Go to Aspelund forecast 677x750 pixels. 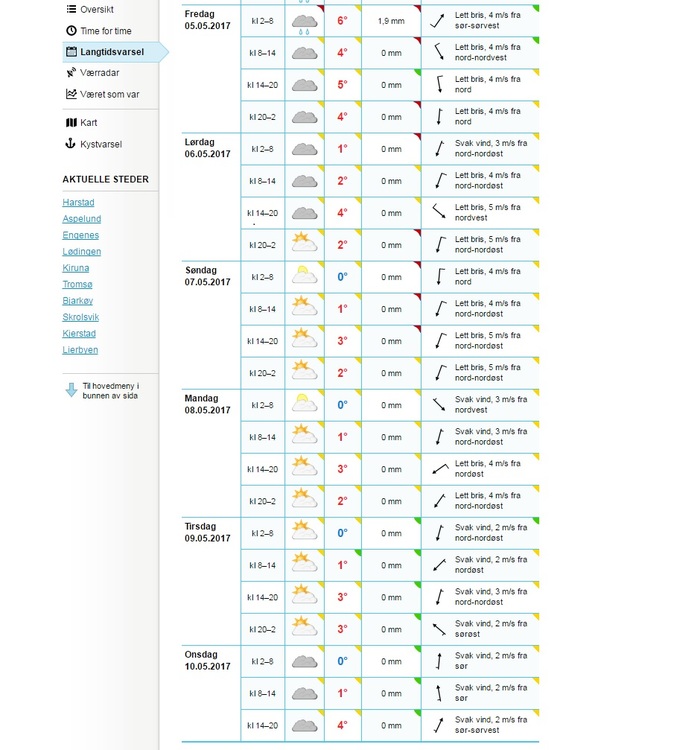[82, 219]
